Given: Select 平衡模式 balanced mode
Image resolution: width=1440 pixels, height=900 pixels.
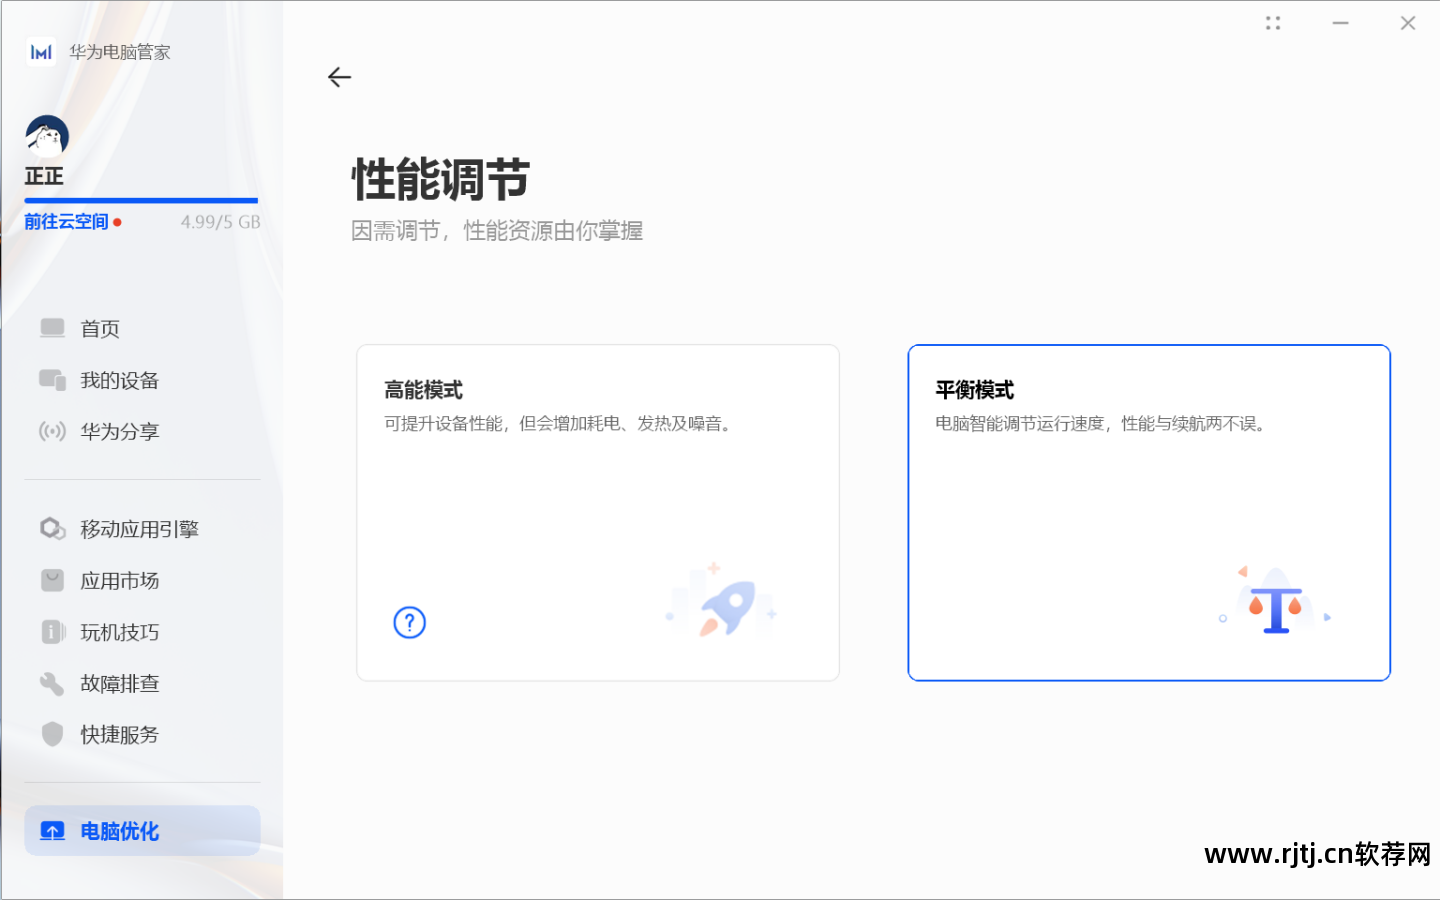Looking at the screenshot, I should point(1148,512).
